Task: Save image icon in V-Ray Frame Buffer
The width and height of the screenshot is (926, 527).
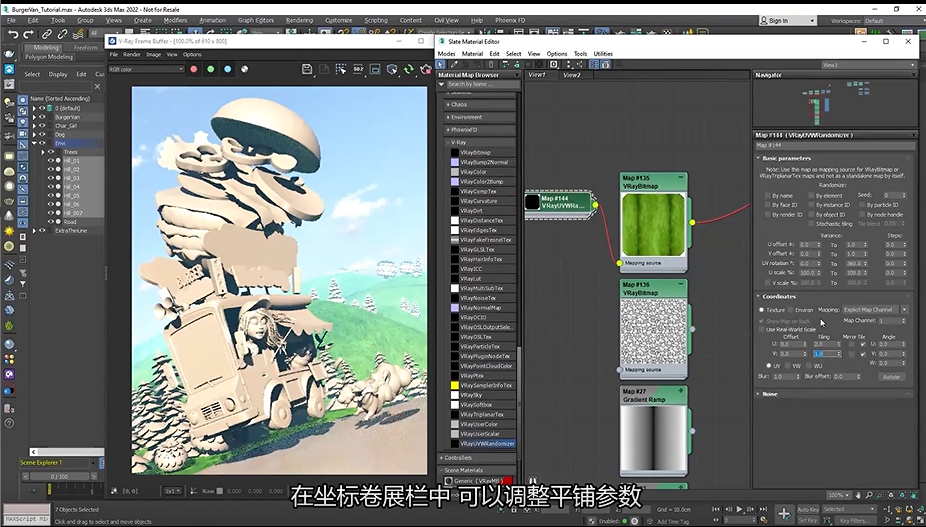Action: 307,69
